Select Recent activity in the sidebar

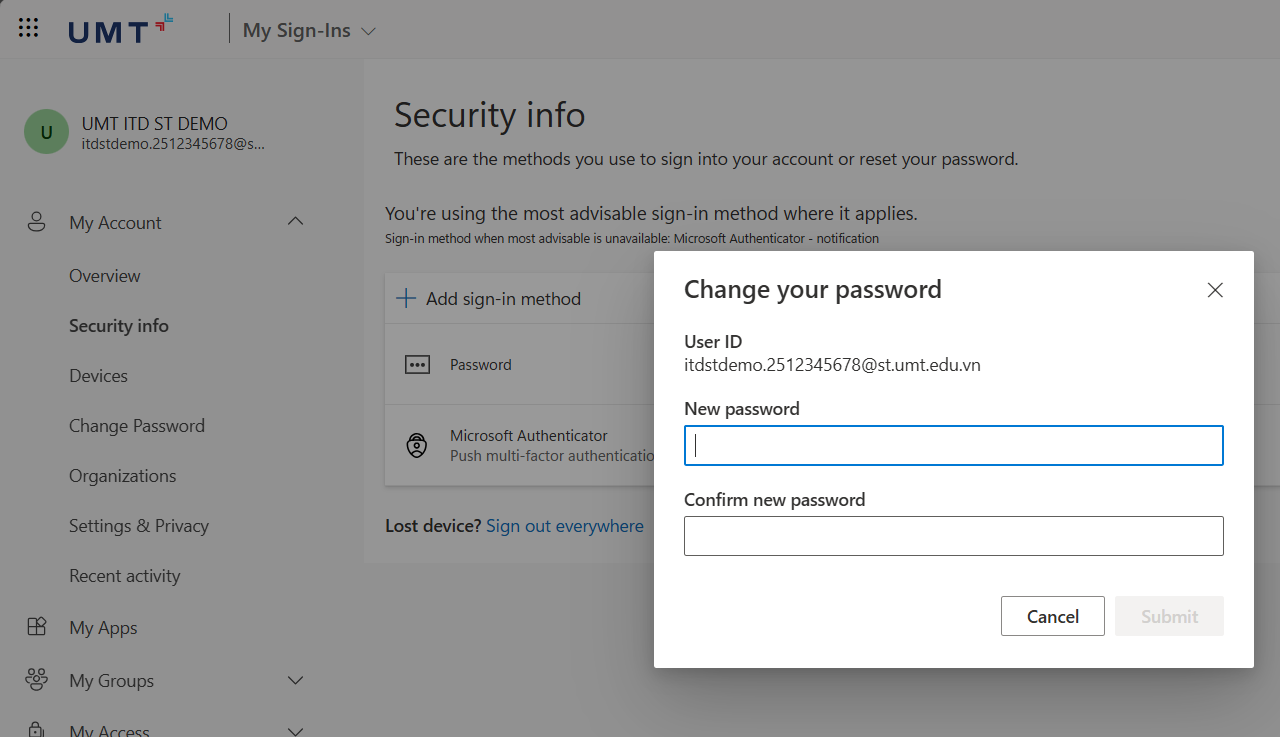point(125,576)
